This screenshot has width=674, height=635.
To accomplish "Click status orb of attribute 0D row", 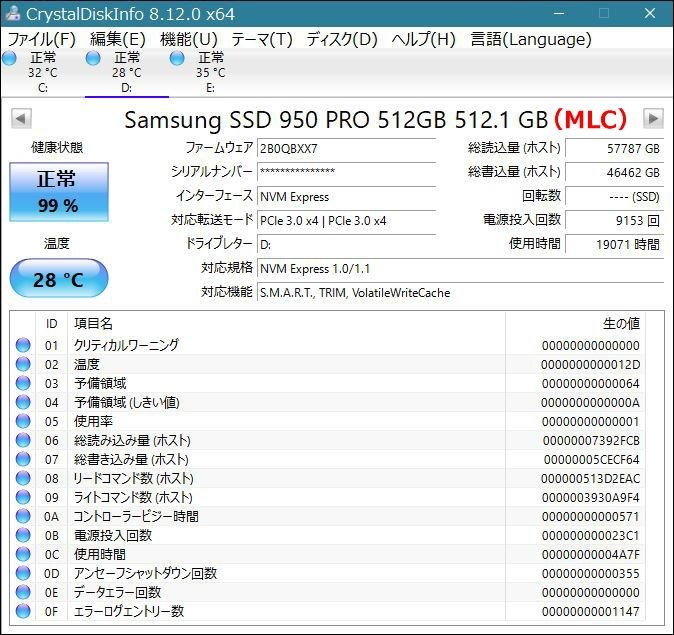I will [23, 573].
